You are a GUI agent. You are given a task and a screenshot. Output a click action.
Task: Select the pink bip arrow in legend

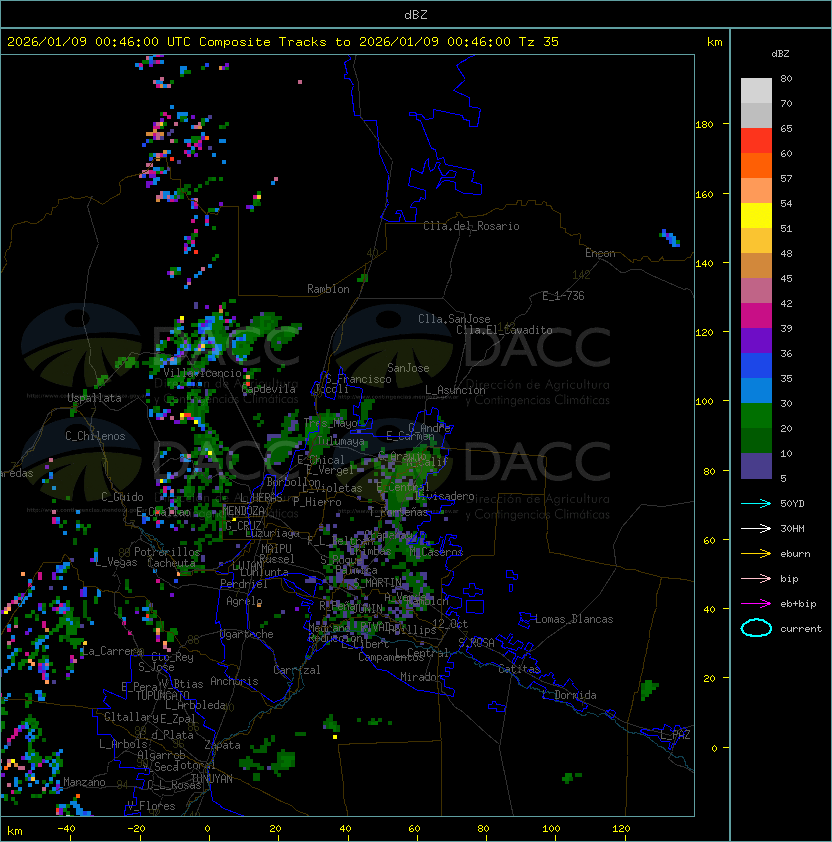tap(756, 578)
